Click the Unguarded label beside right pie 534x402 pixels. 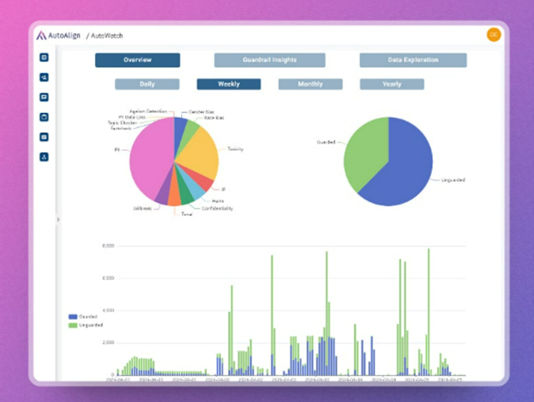(453, 180)
